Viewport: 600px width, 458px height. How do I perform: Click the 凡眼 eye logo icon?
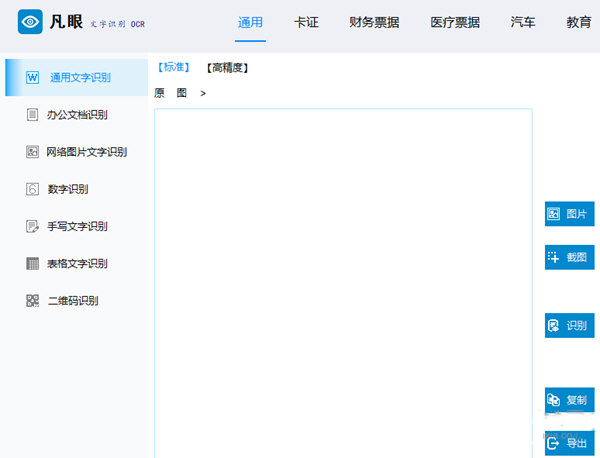pos(30,21)
